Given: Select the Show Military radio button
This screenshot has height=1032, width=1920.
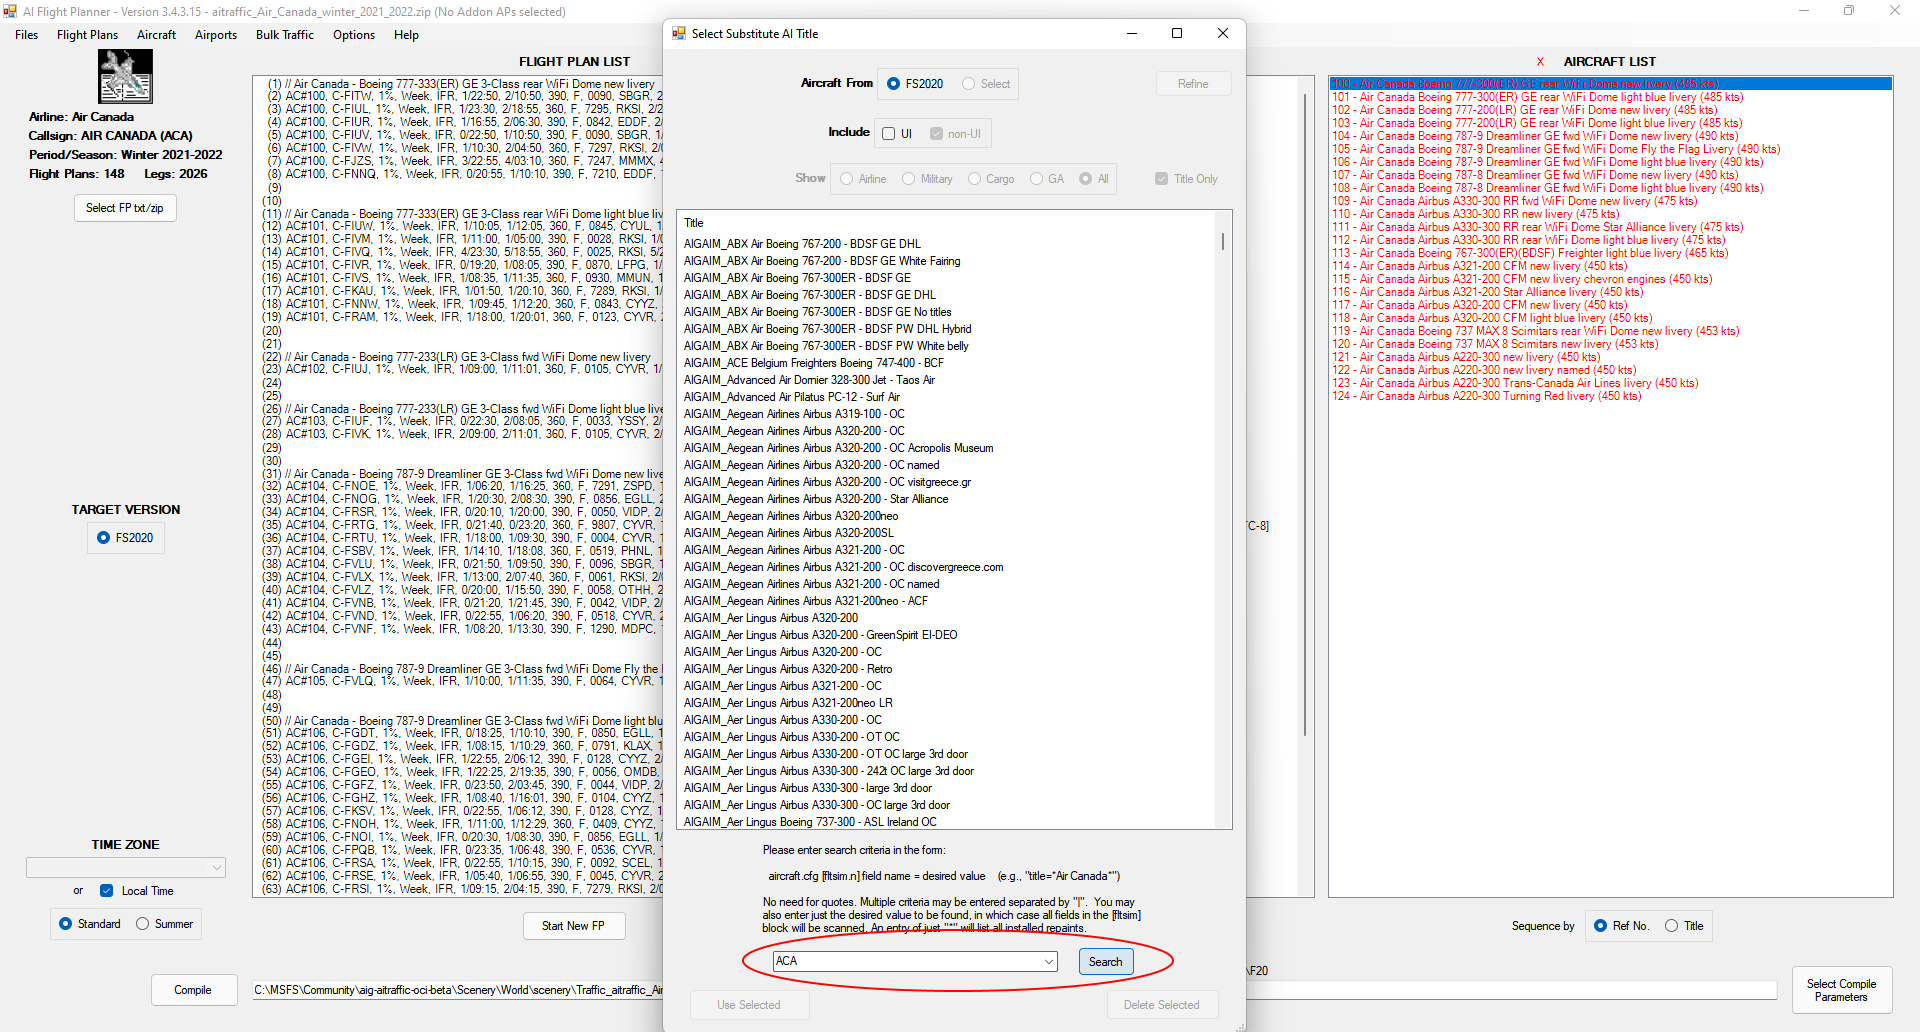Looking at the screenshot, I should 908,179.
